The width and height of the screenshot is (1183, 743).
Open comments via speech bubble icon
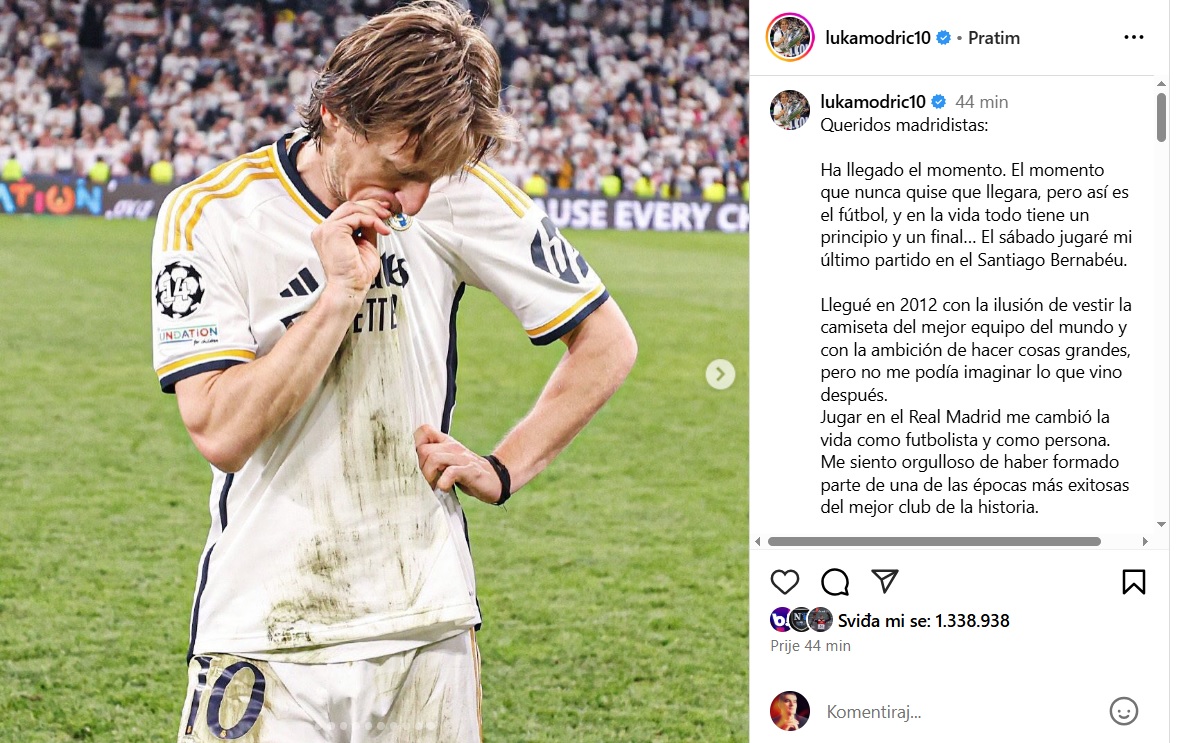[835, 582]
